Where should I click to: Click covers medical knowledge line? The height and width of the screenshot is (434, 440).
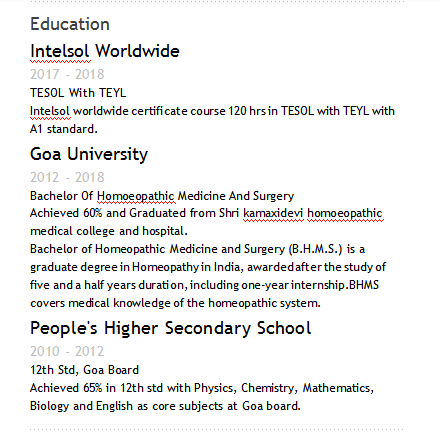point(175,303)
